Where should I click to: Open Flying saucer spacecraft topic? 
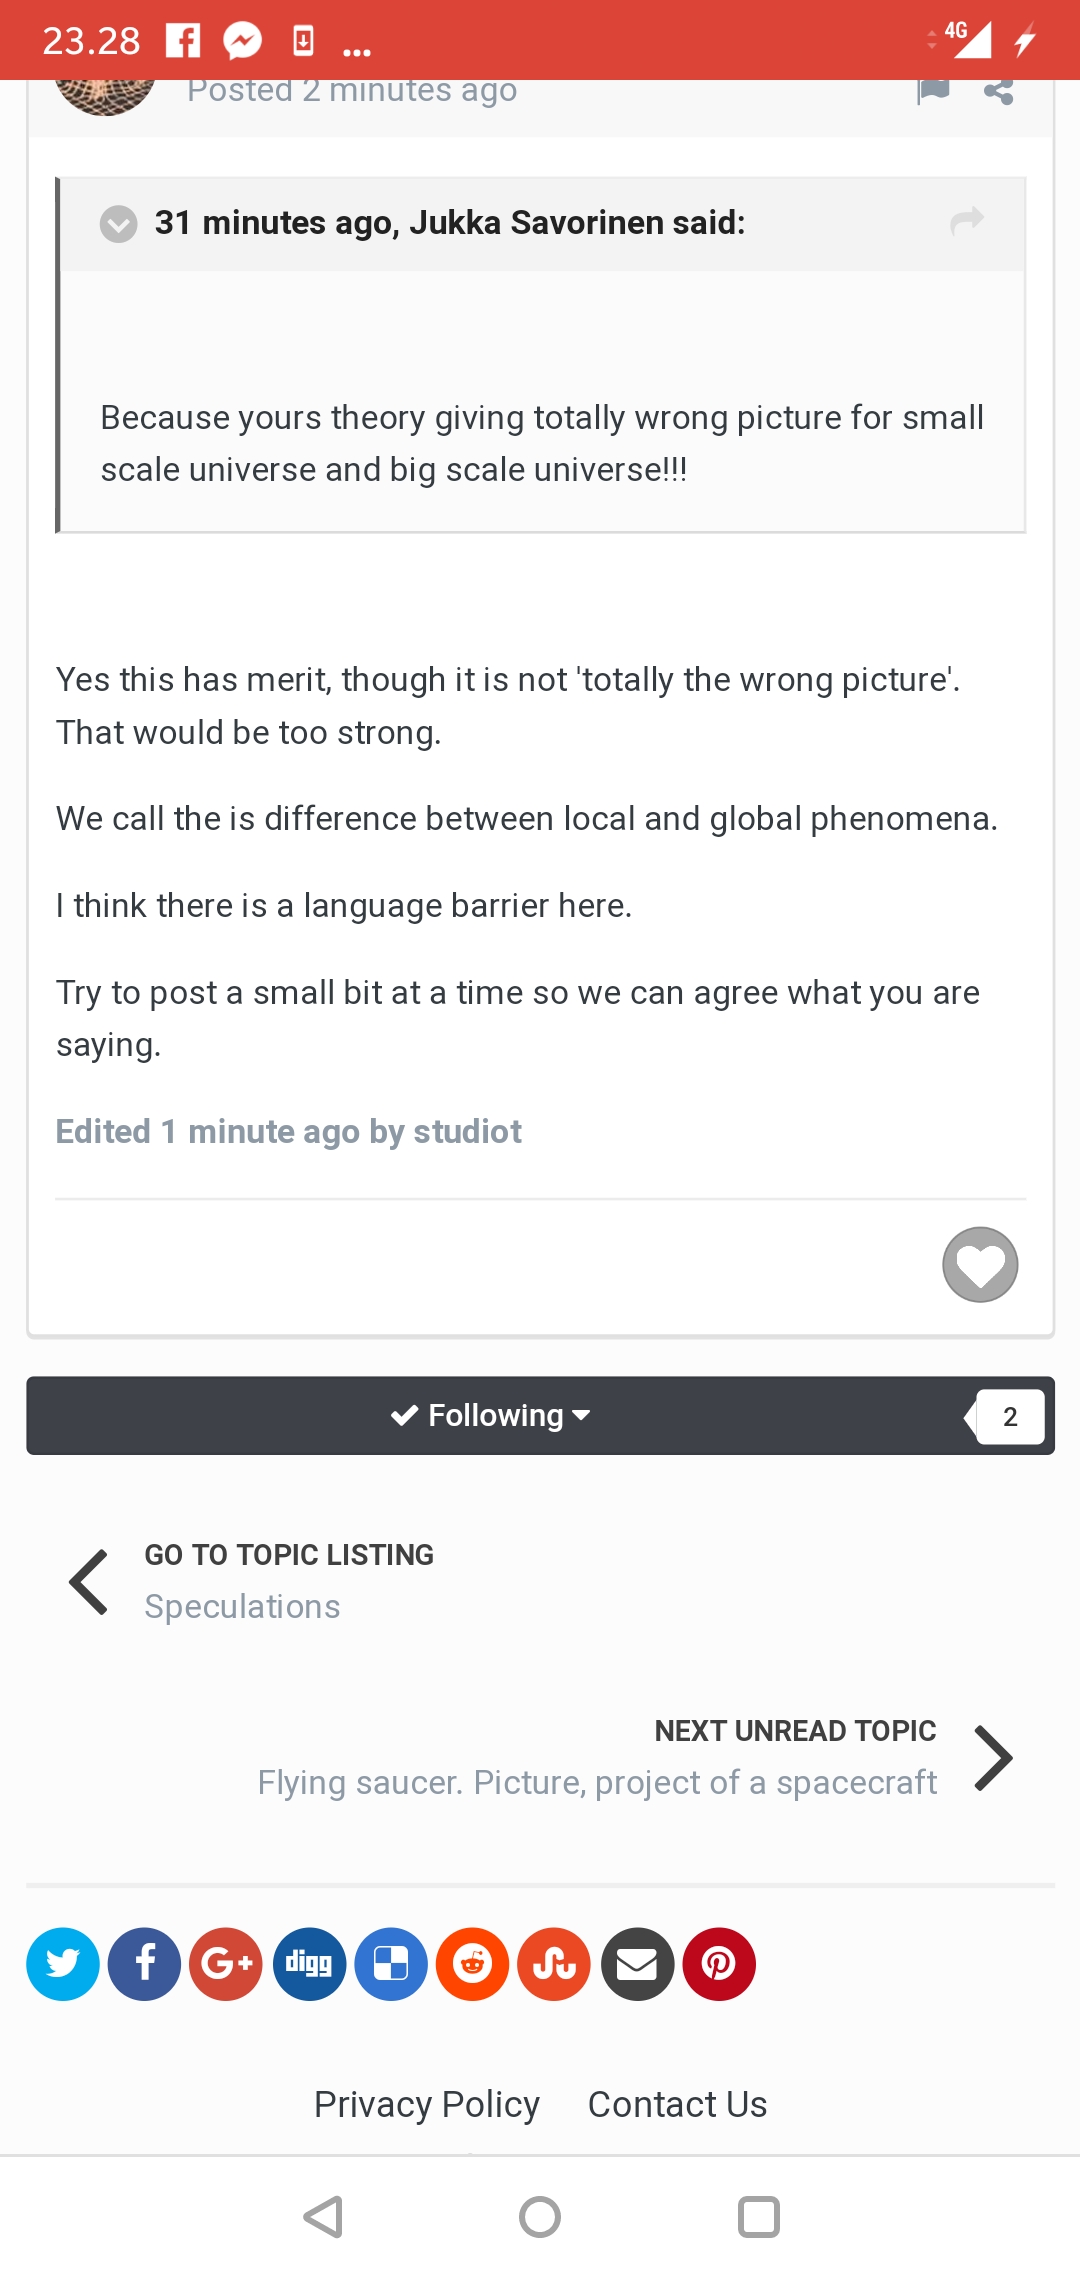597,1782
